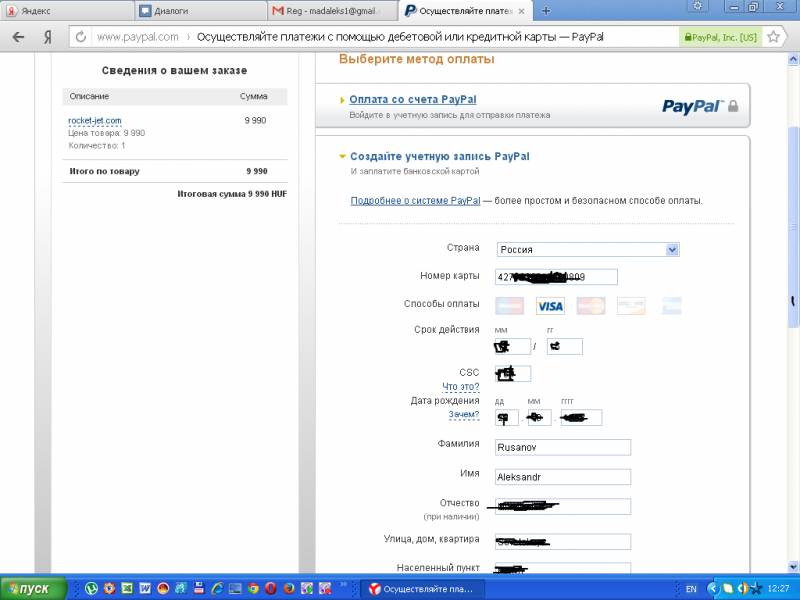Open the rocket-jet.com order link
800x600 pixels.
click(x=95, y=121)
